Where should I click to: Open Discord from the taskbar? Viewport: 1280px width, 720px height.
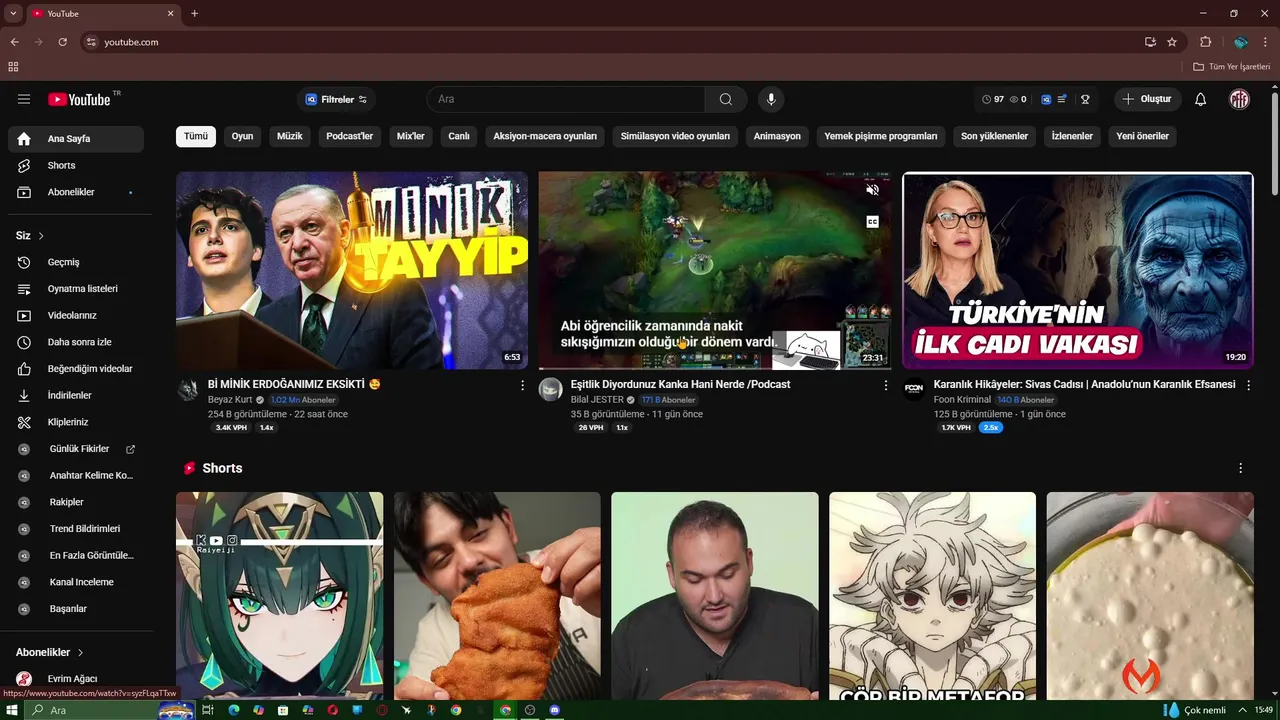pyautogui.click(x=555, y=710)
